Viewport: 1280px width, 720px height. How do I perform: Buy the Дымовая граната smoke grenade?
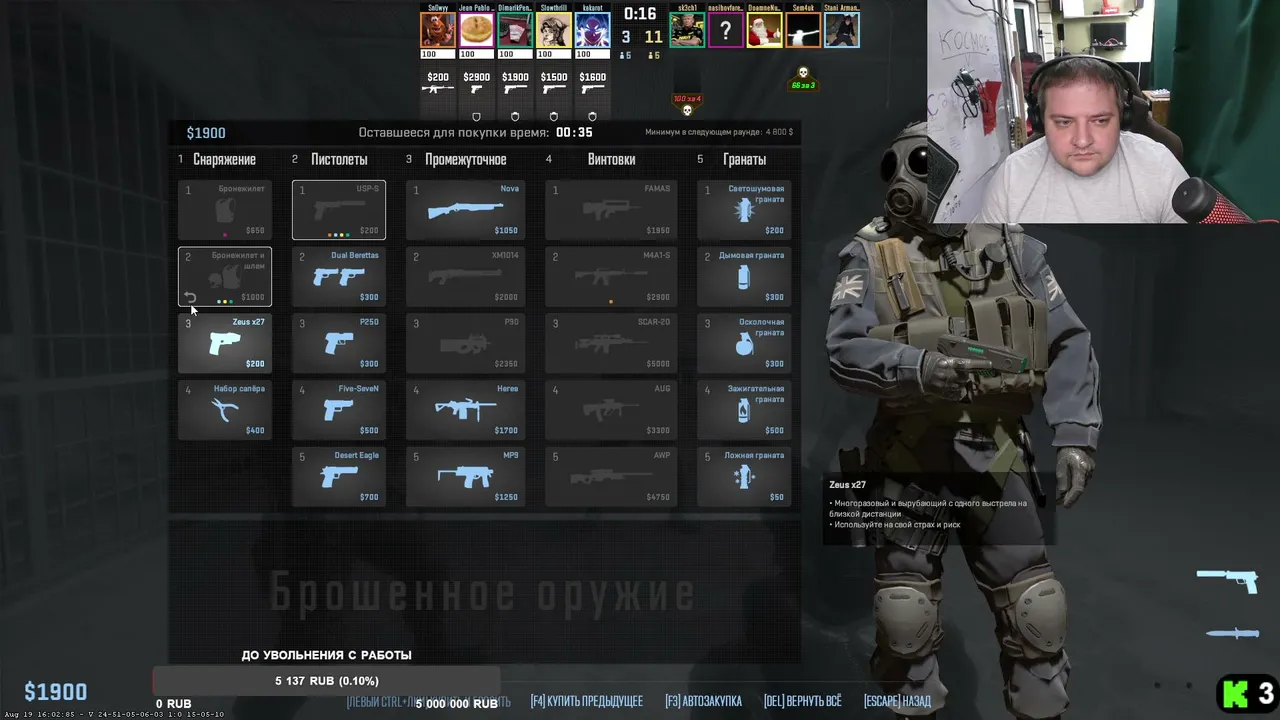tap(744, 277)
